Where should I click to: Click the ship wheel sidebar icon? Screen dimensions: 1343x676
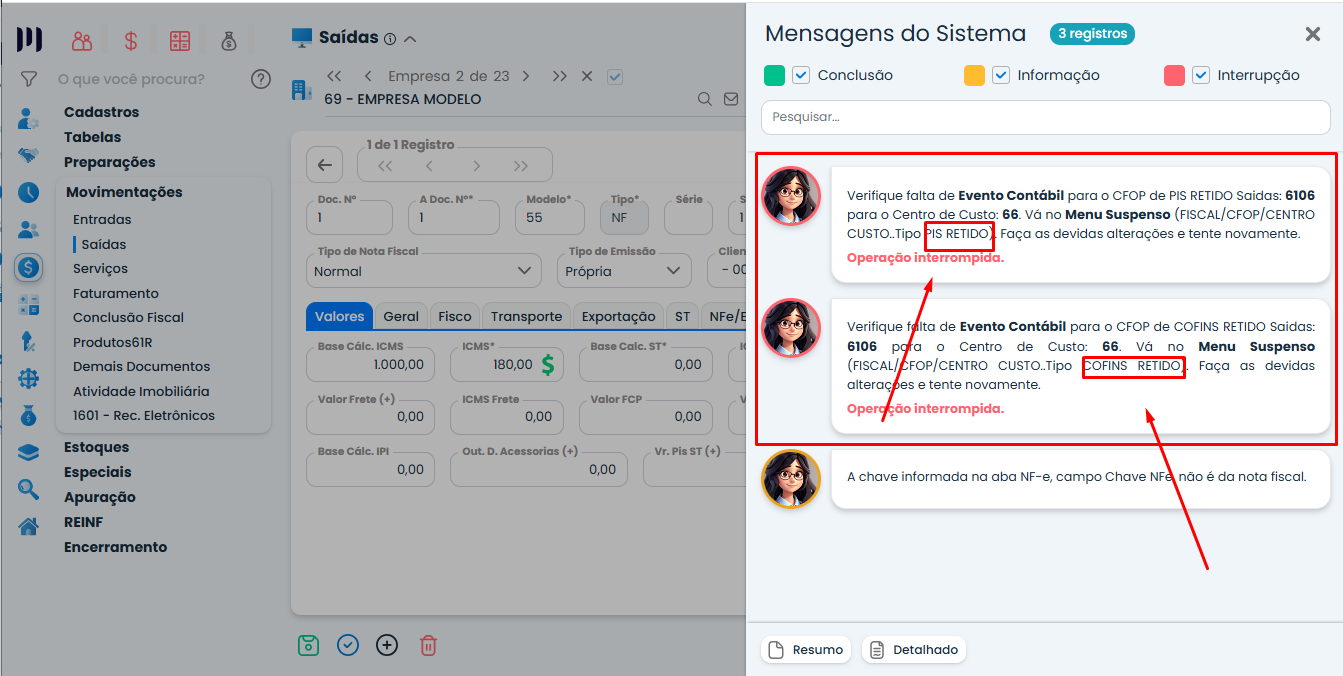pyautogui.click(x=28, y=379)
